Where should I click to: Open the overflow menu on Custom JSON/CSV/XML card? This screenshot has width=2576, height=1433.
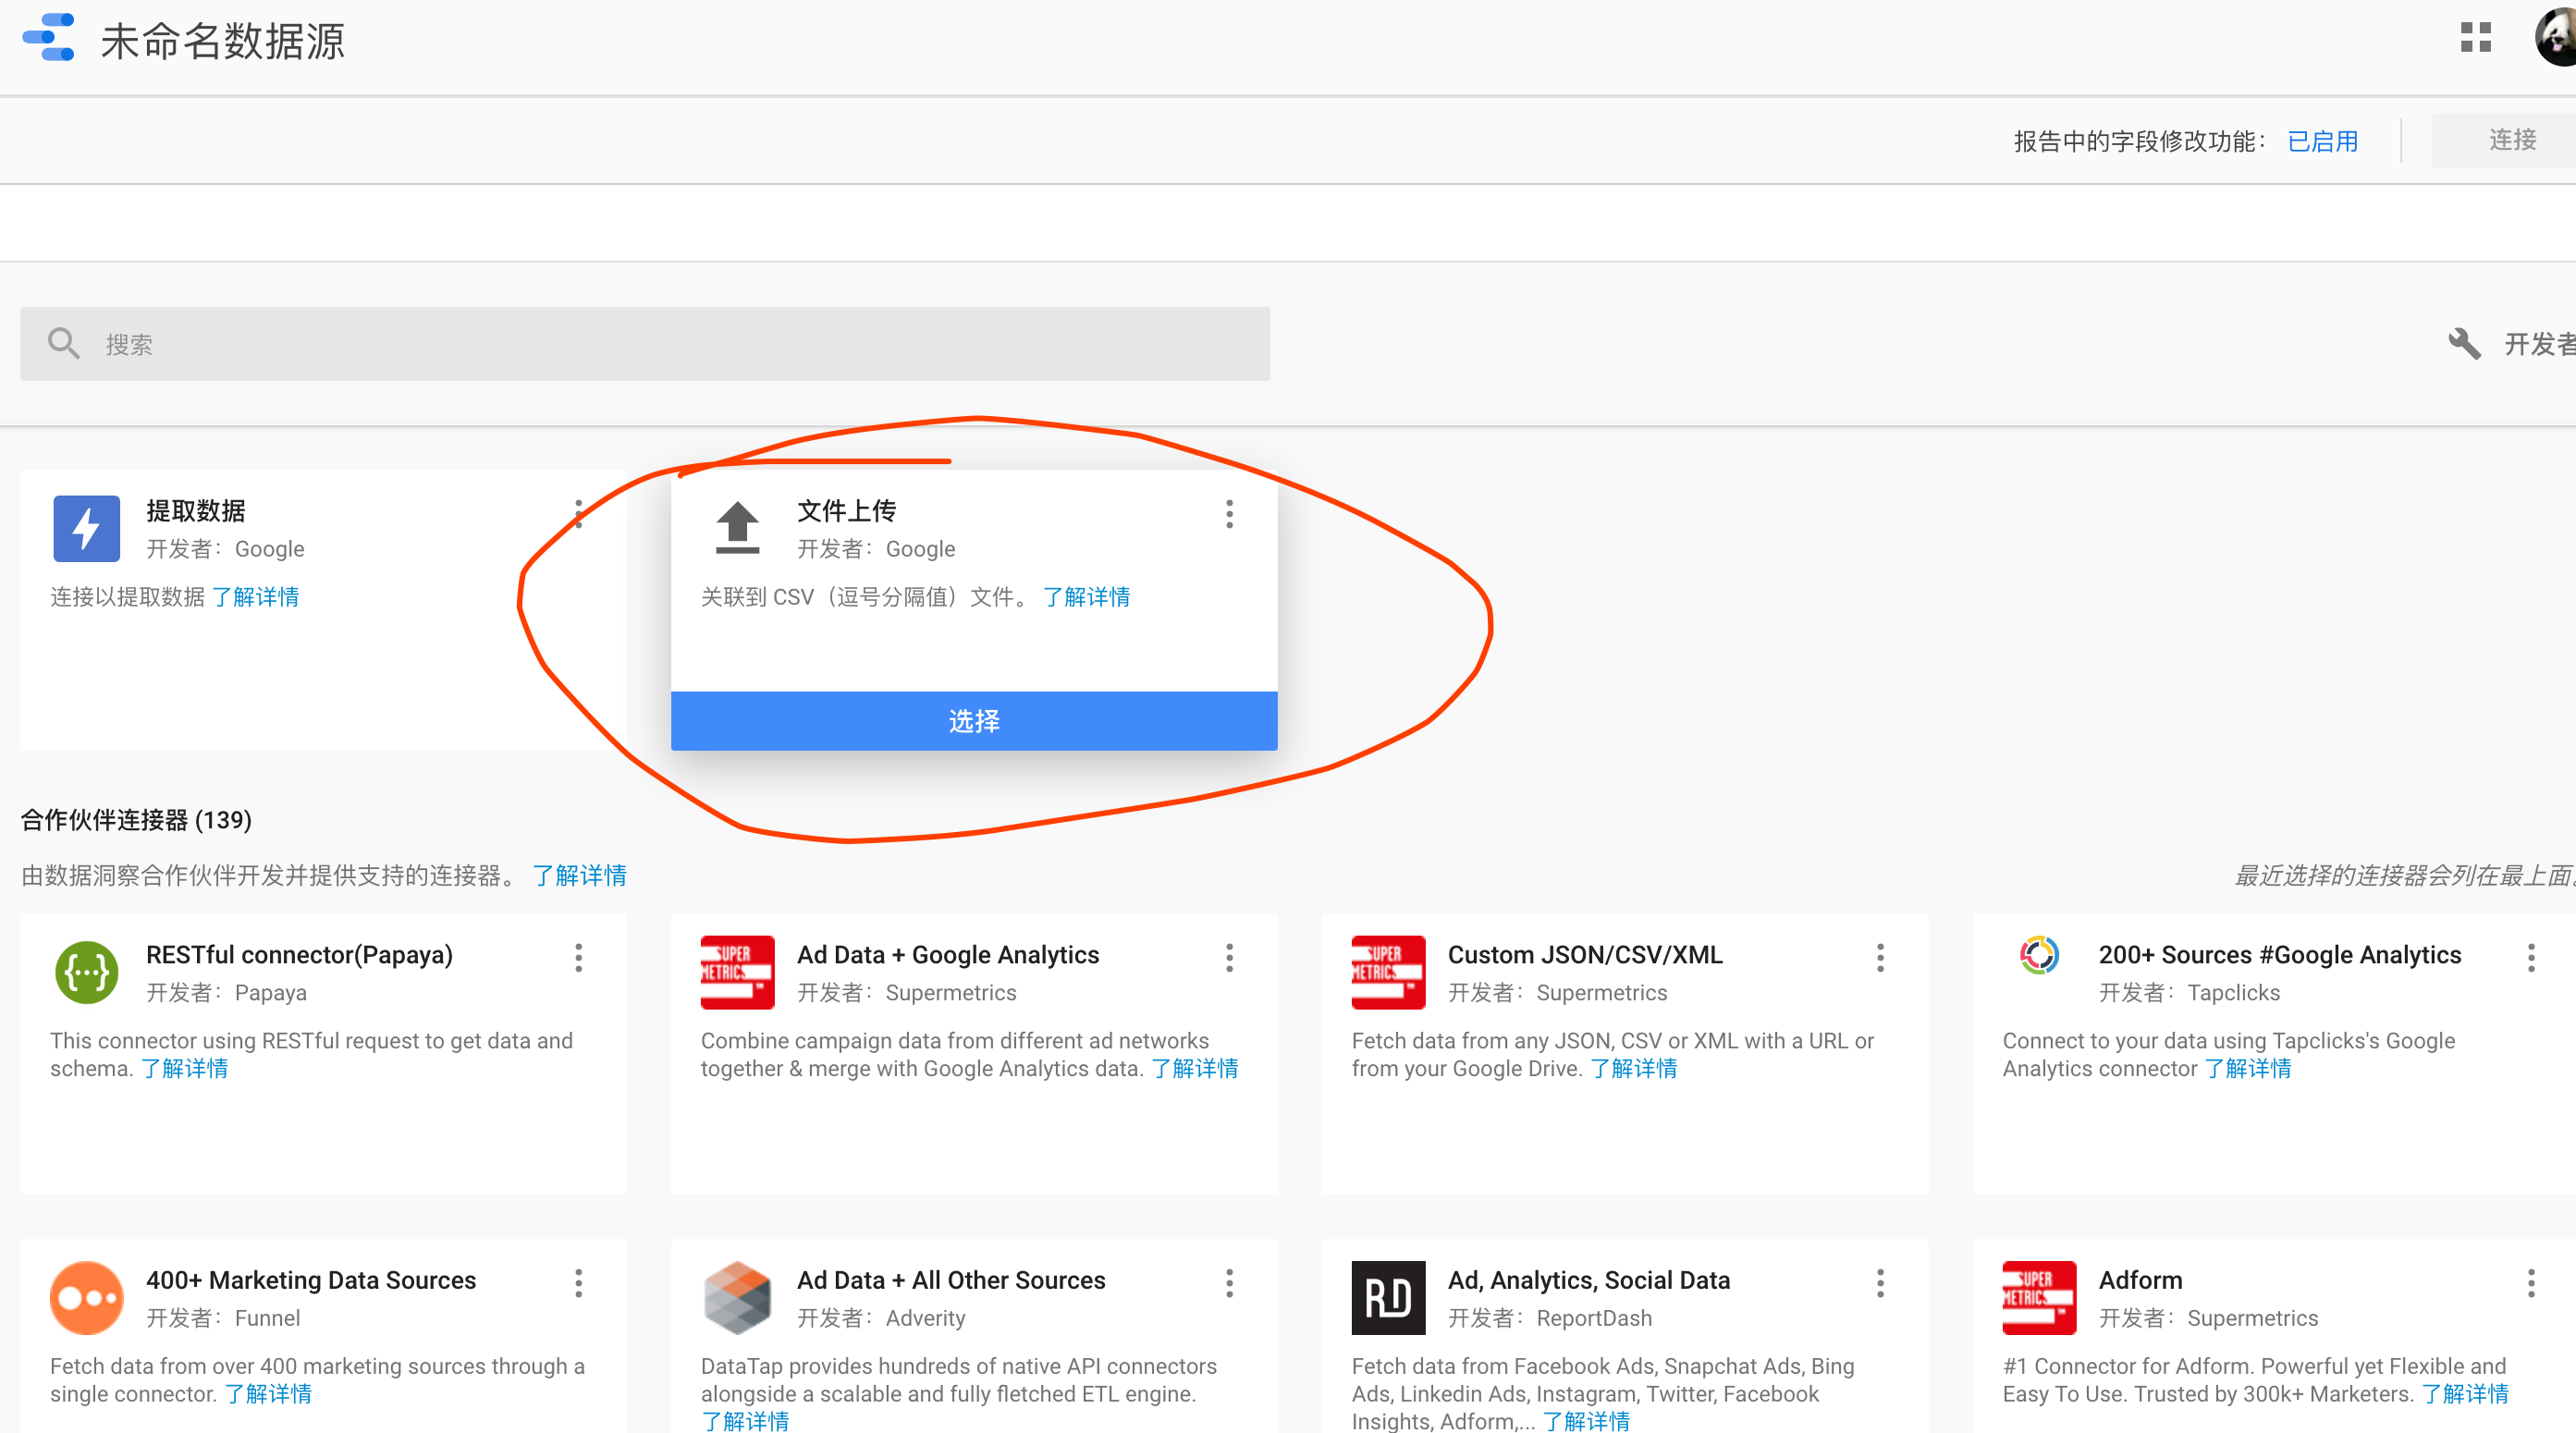[x=1880, y=957]
